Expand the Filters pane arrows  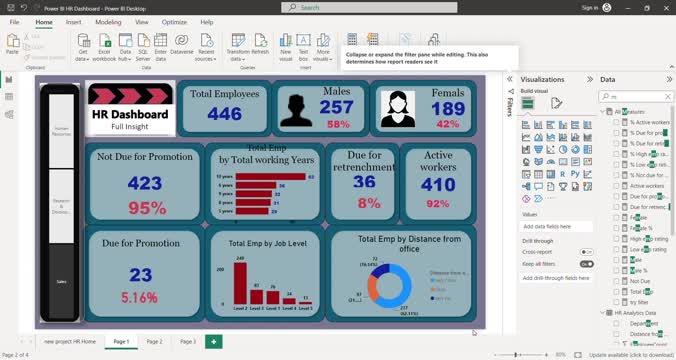(510, 79)
